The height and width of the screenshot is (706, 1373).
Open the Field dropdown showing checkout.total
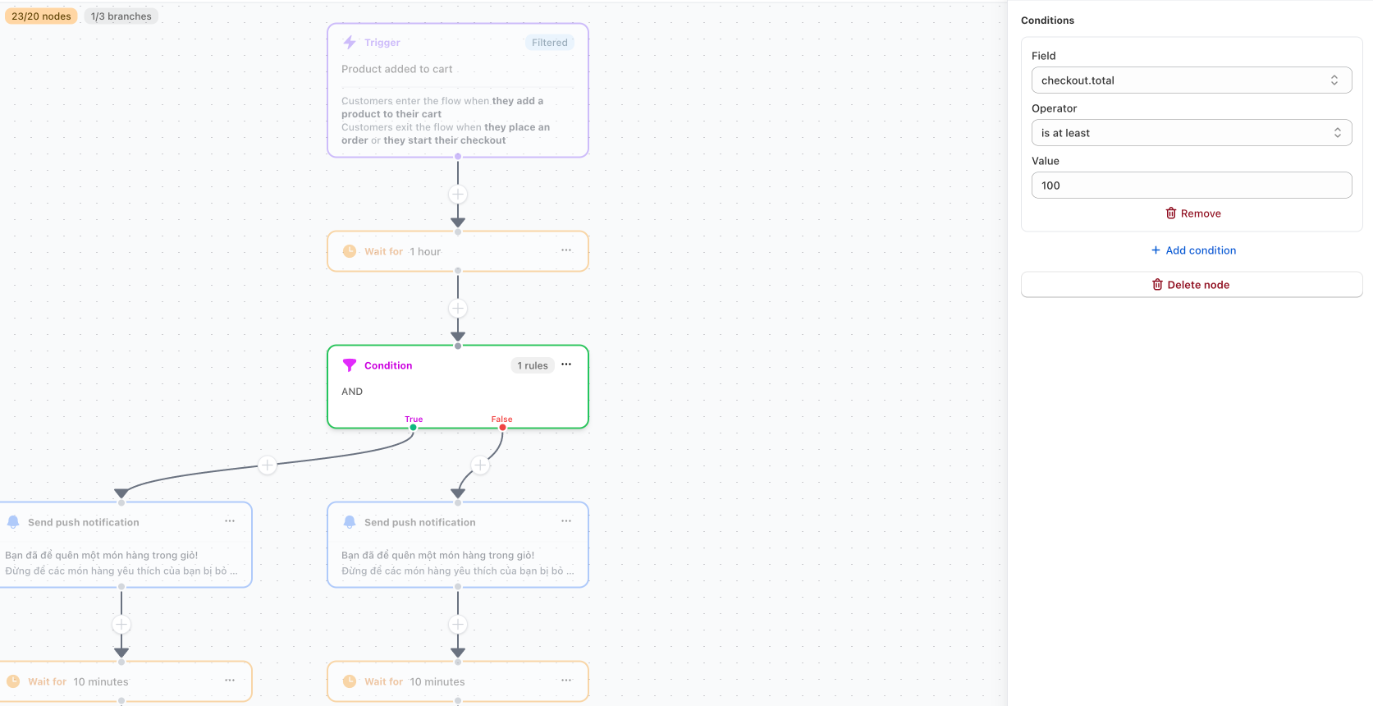point(1191,80)
